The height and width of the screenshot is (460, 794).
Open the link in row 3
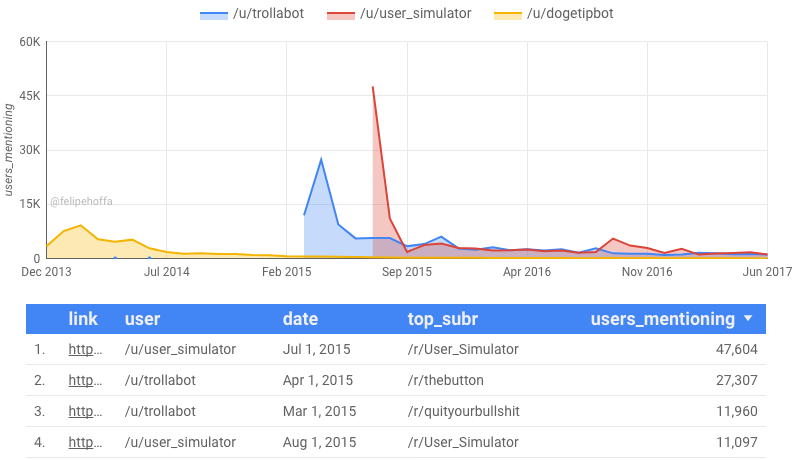click(x=85, y=411)
